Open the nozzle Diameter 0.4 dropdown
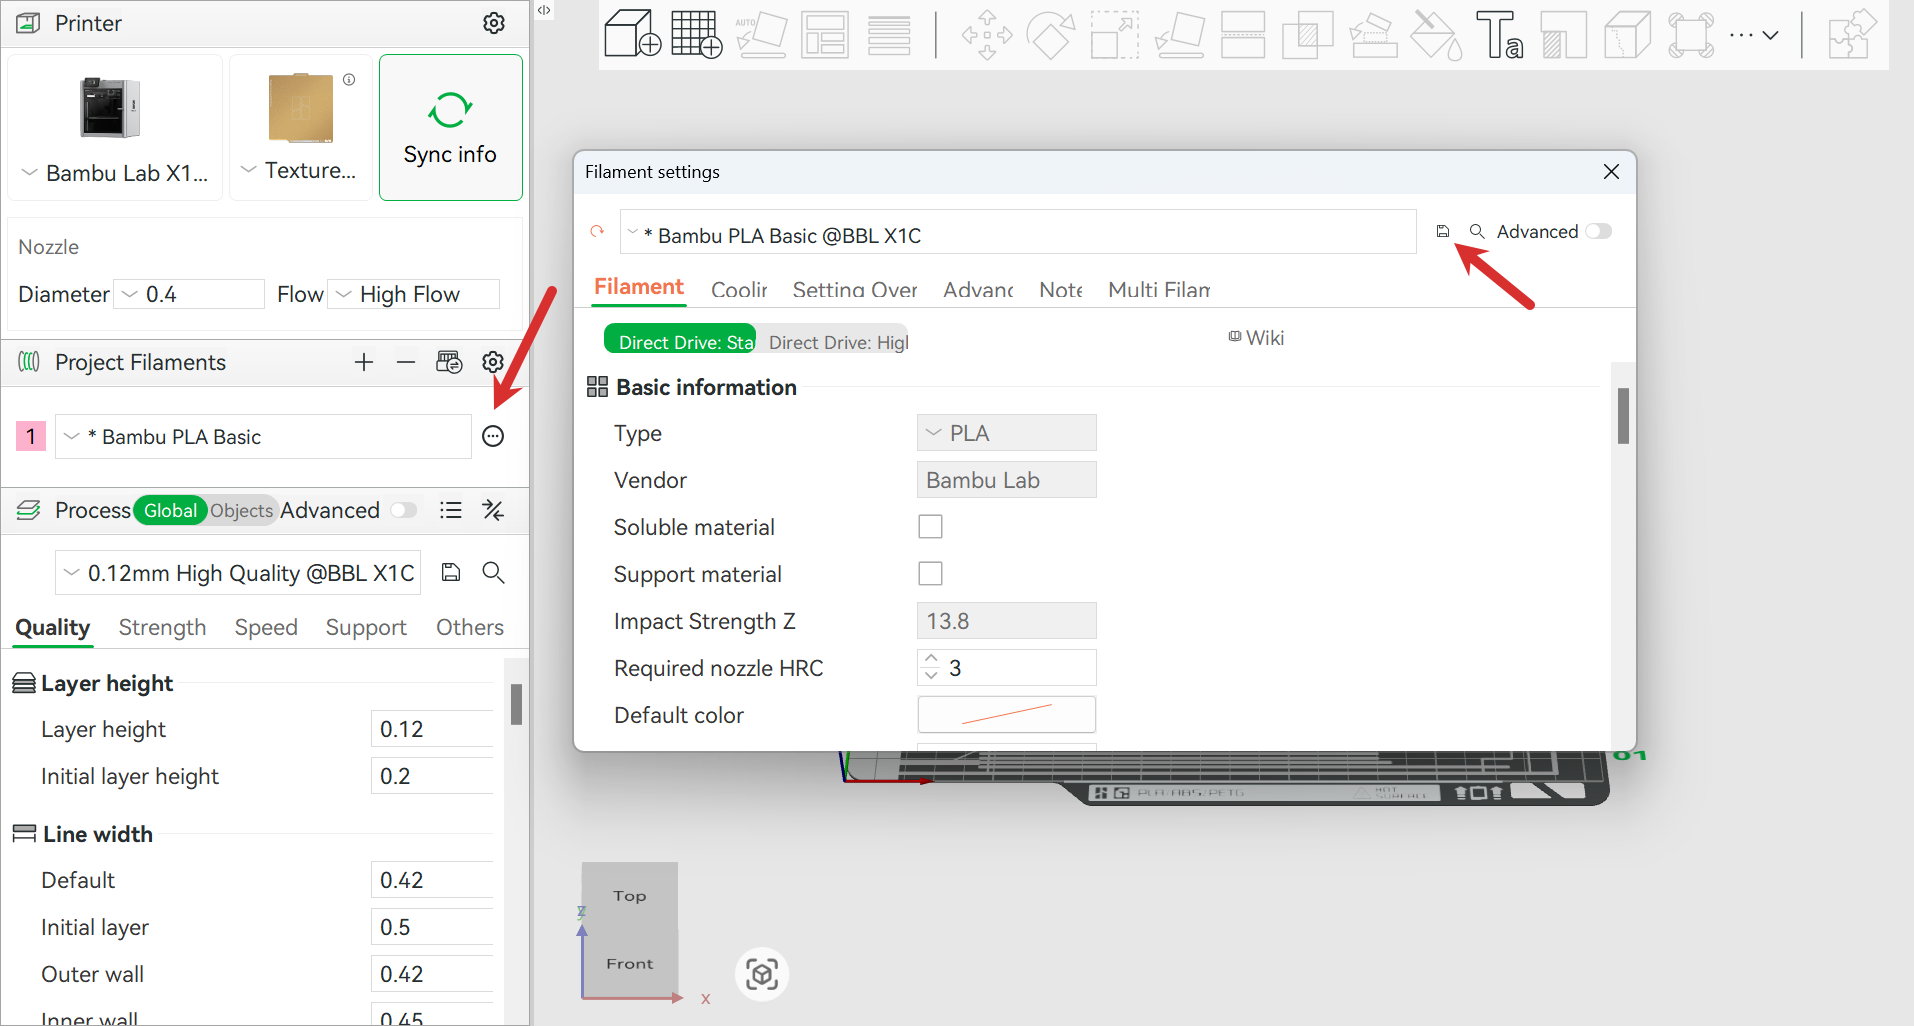Screen dimensions: 1914x1026 click(x=189, y=294)
